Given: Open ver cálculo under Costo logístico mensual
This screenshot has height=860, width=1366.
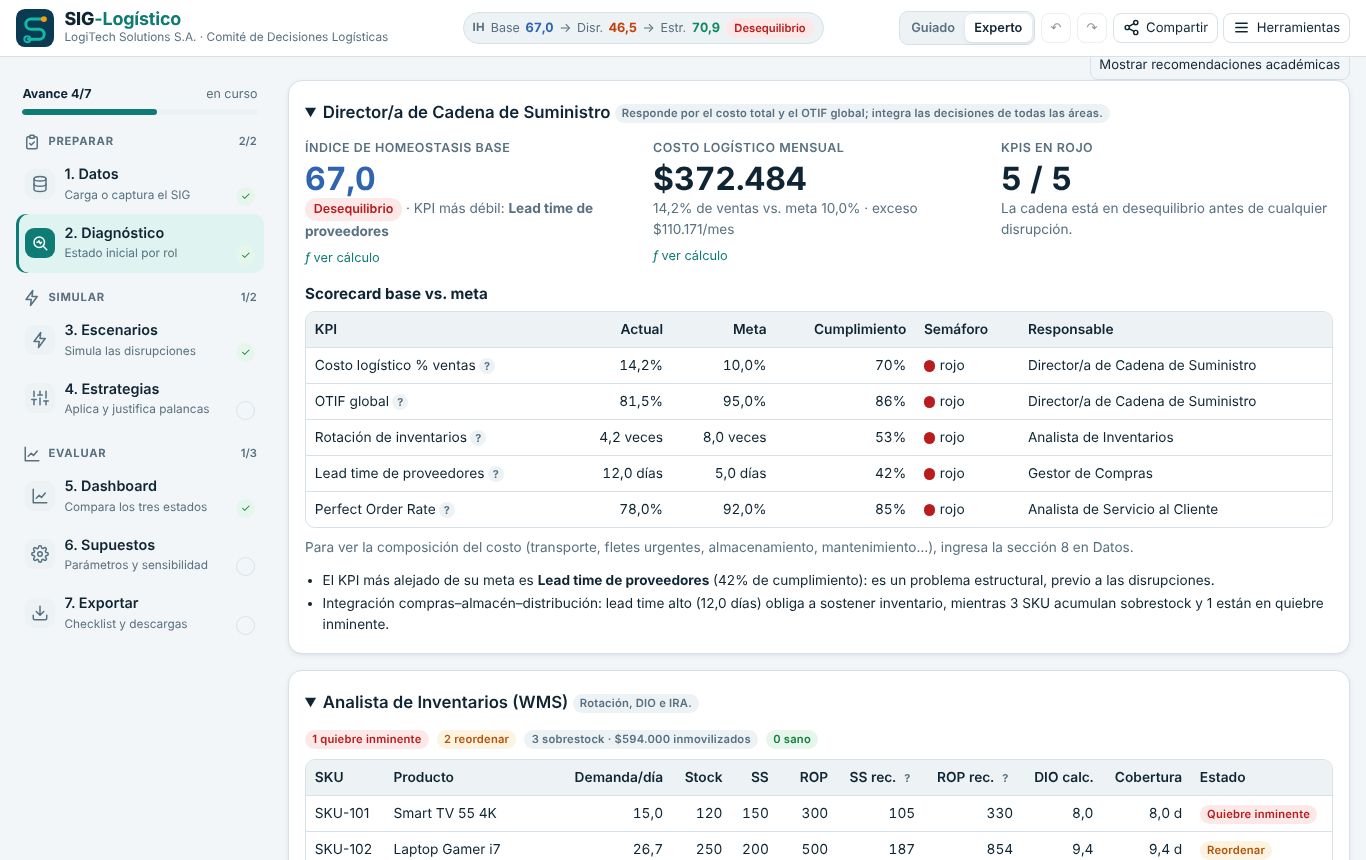Looking at the screenshot, I should (x=690, y=256).
